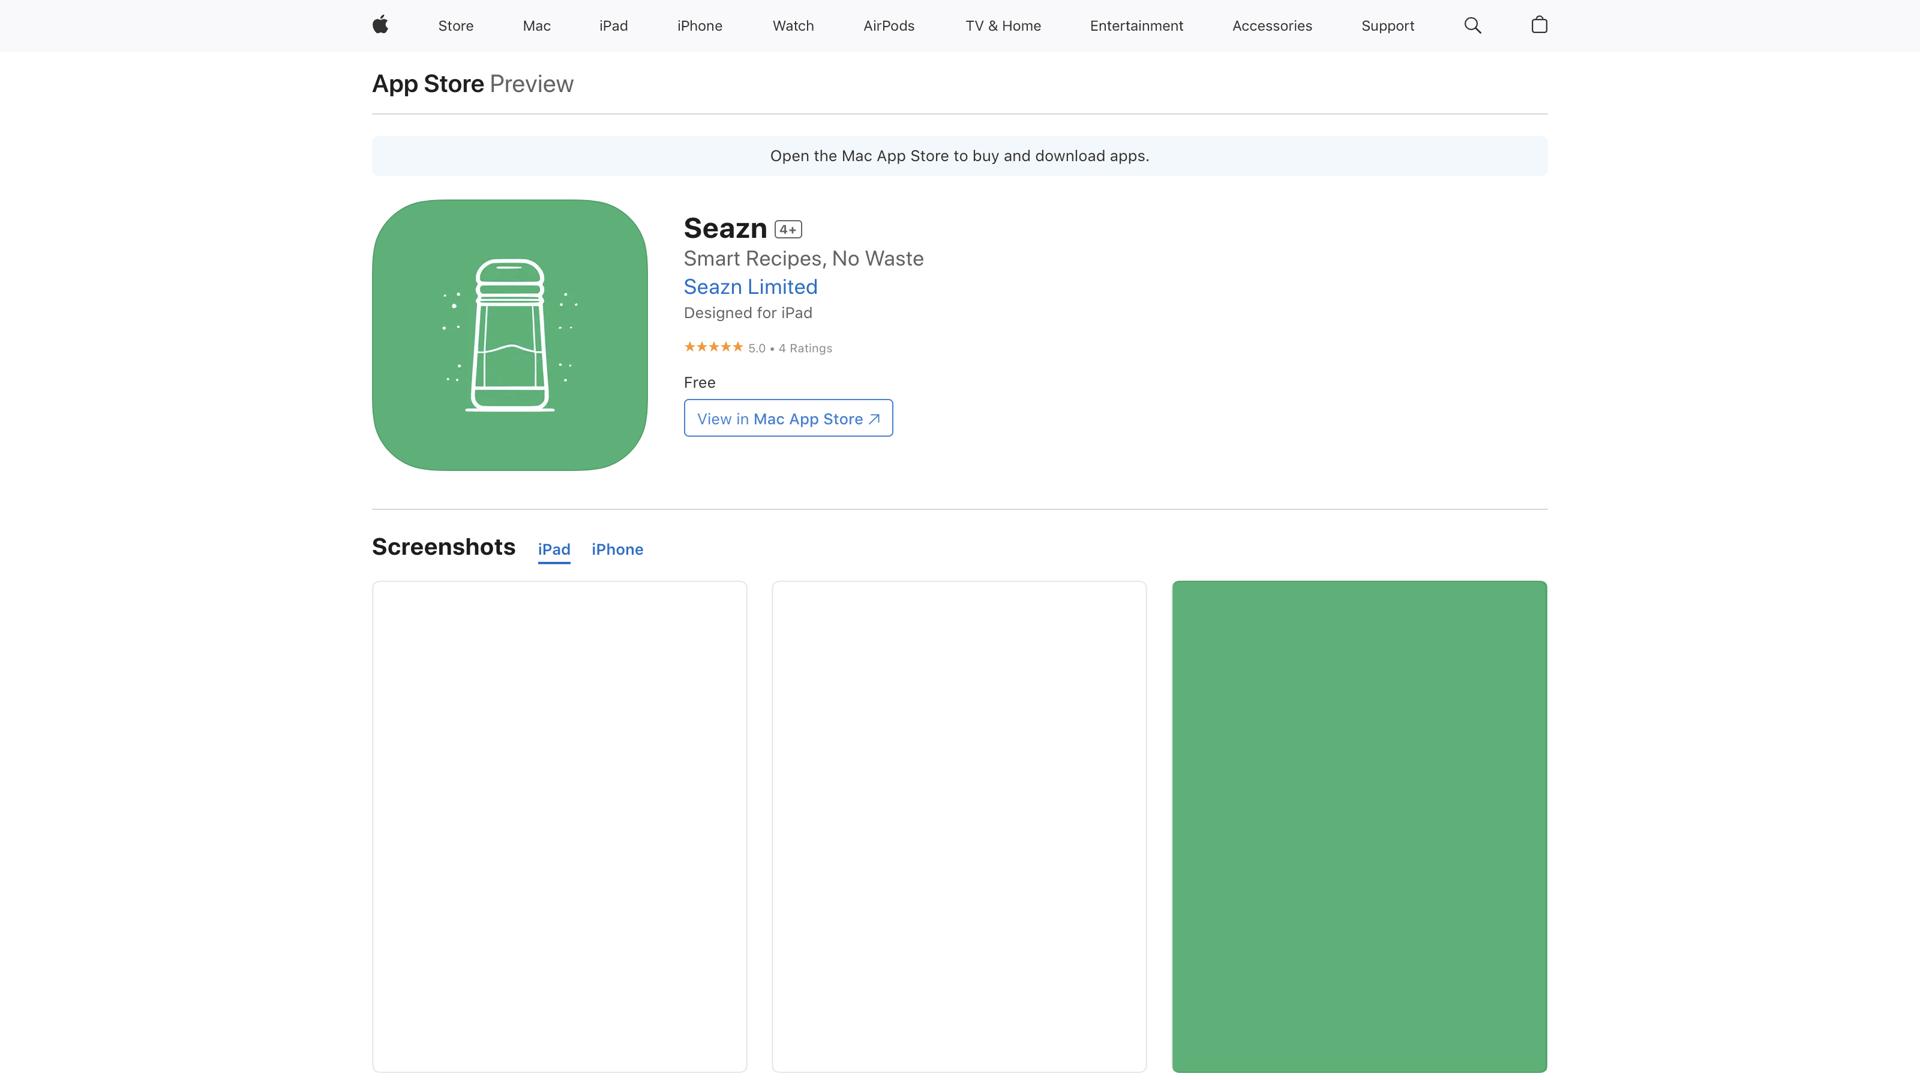Click the App Store heading link
The width and height of the screenshot is (1920, 1080).
(x=428, y=84)
